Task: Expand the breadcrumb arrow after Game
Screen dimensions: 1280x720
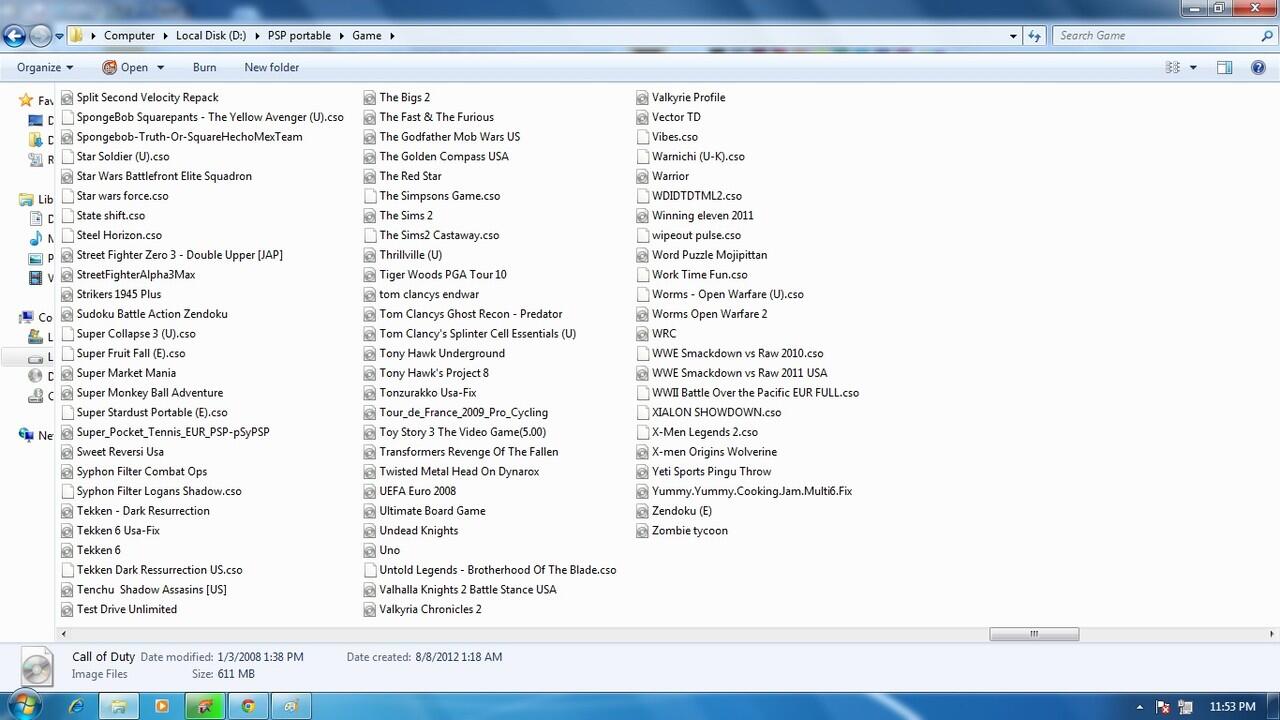Action: click(392, 36)
